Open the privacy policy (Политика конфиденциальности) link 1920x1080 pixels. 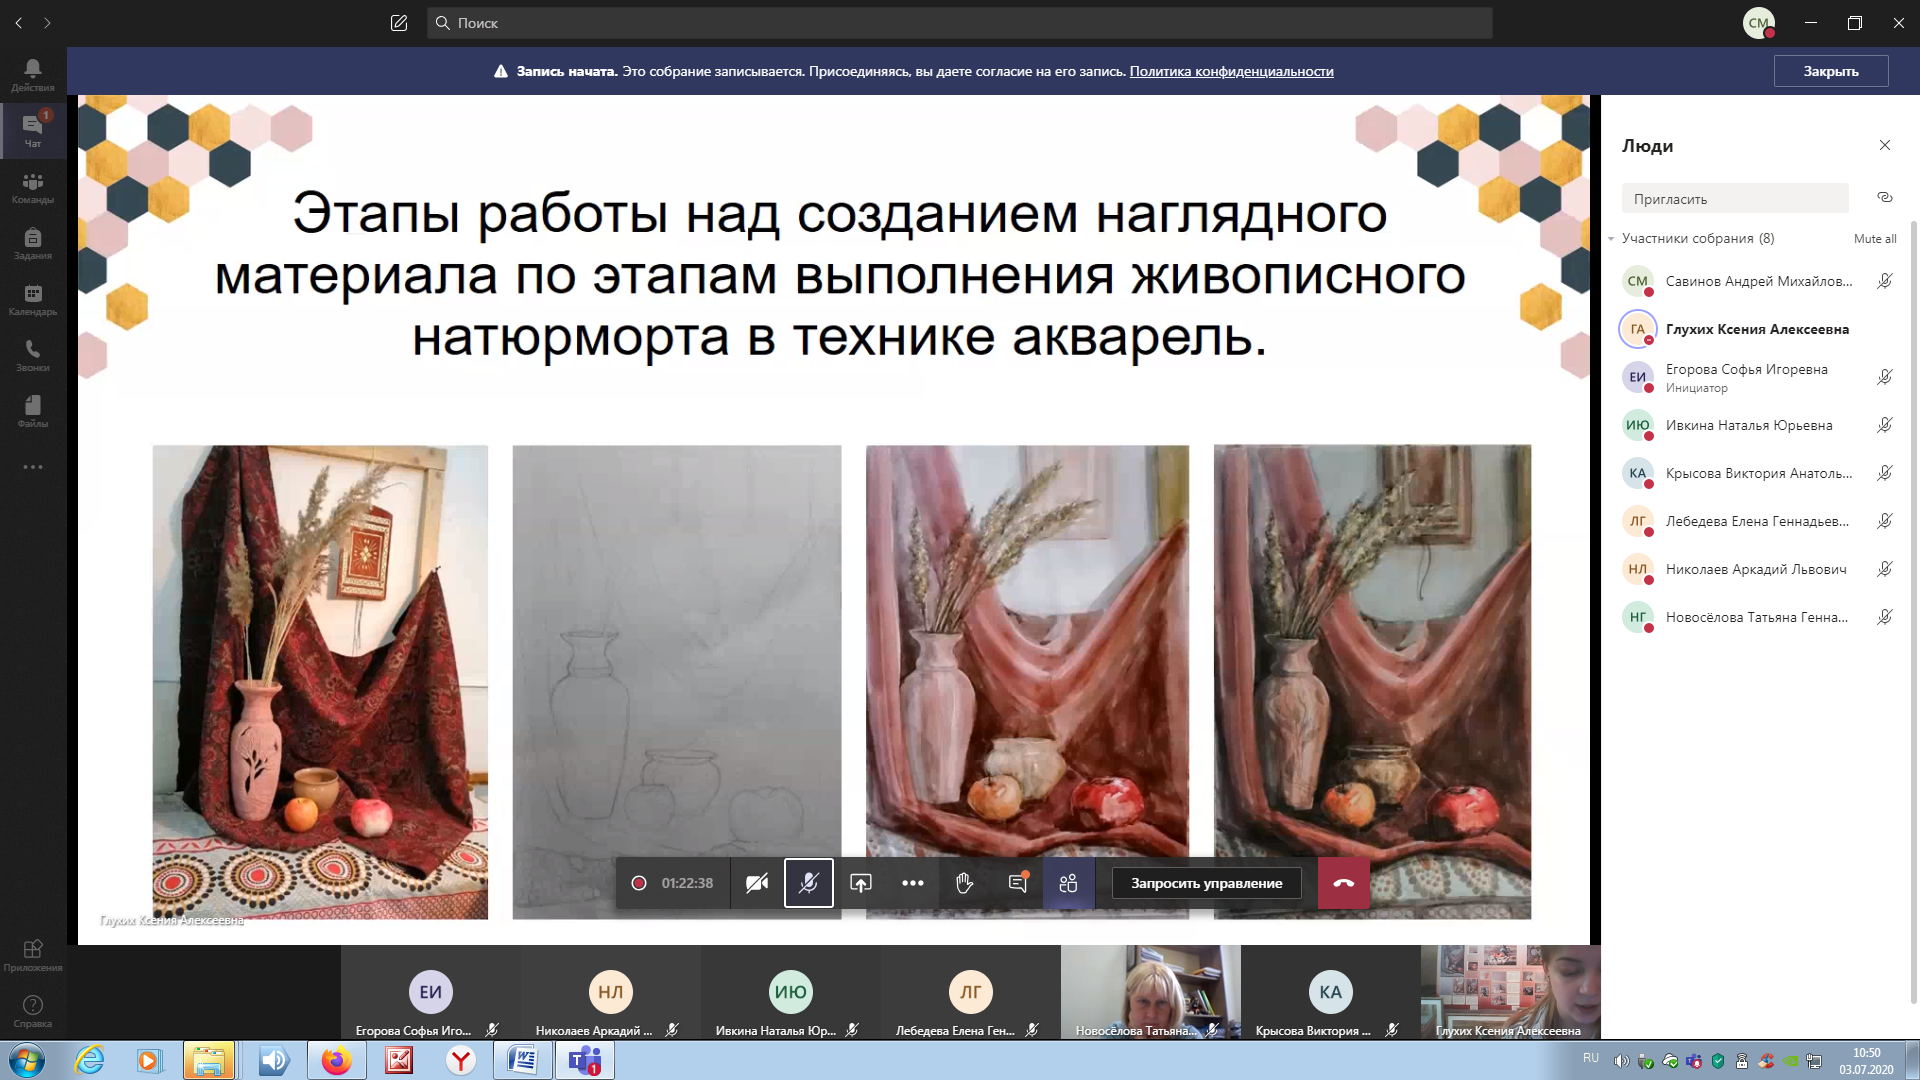coord(1231,71)
